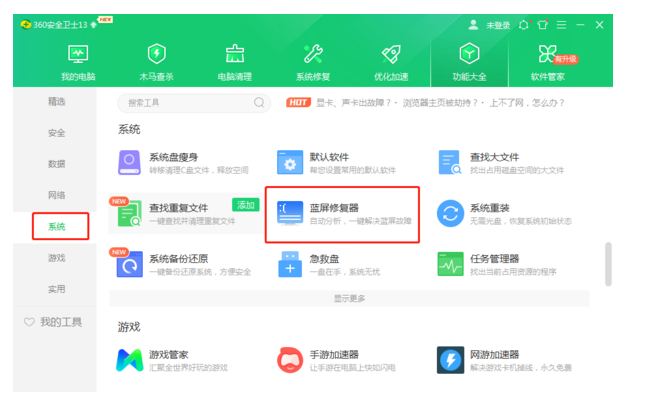Open 系统重装 refresh icon
Screen dimensions: 662x404
450,213
